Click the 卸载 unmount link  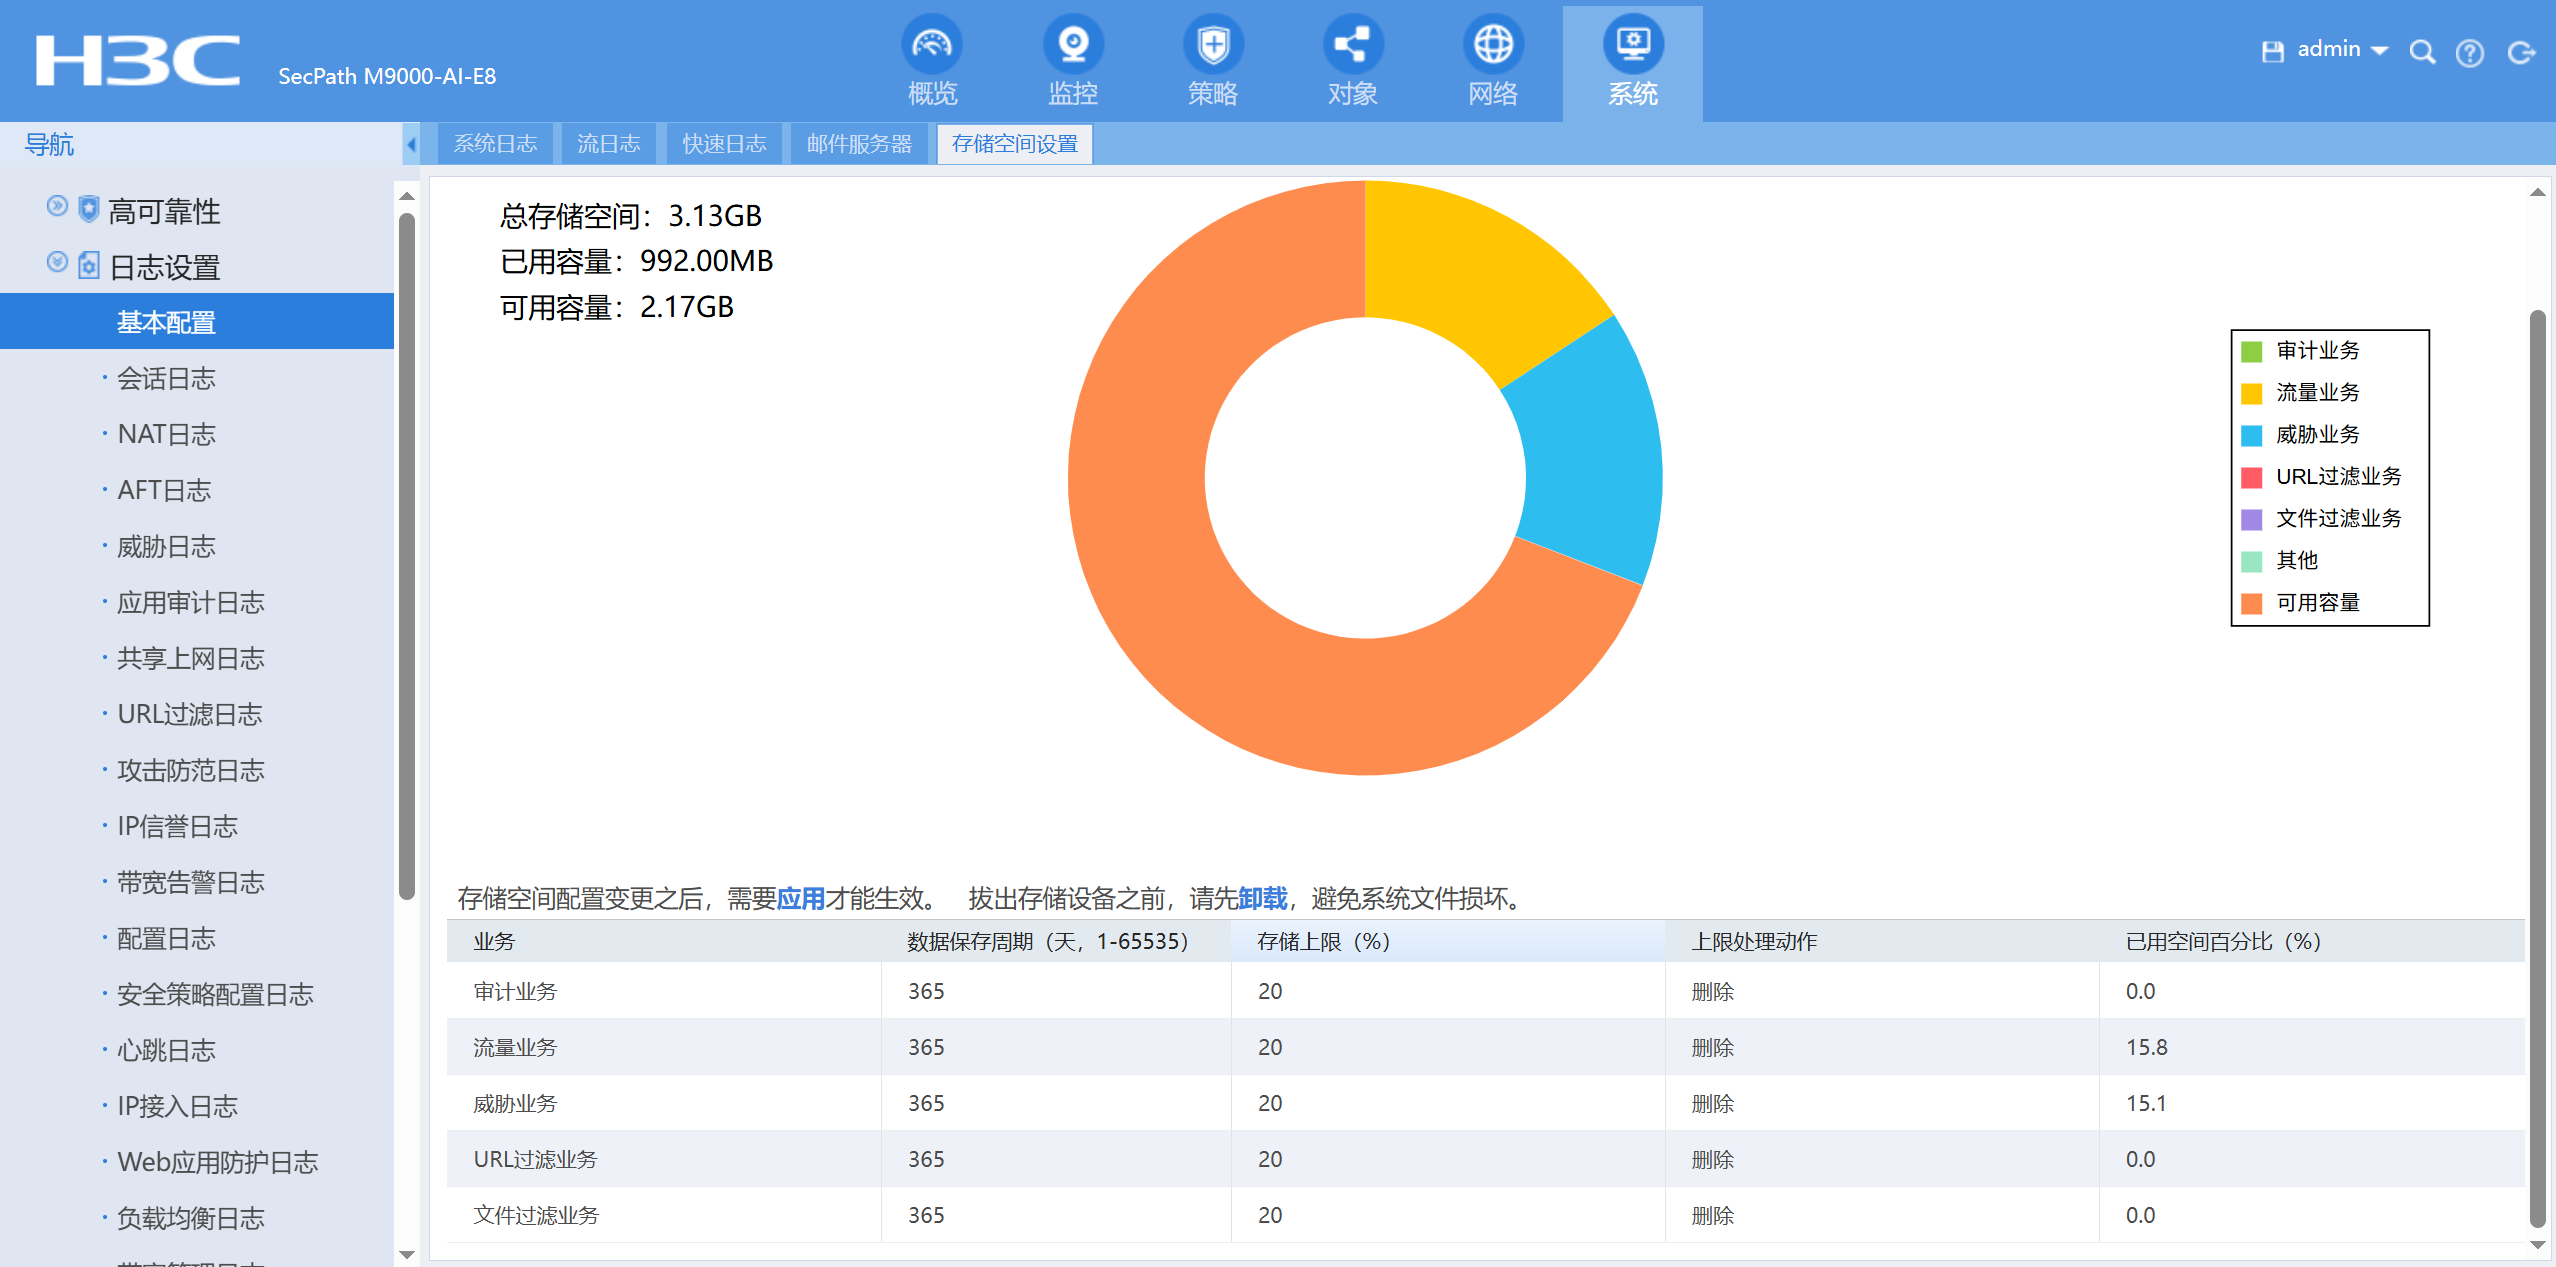coord(1262,898)
